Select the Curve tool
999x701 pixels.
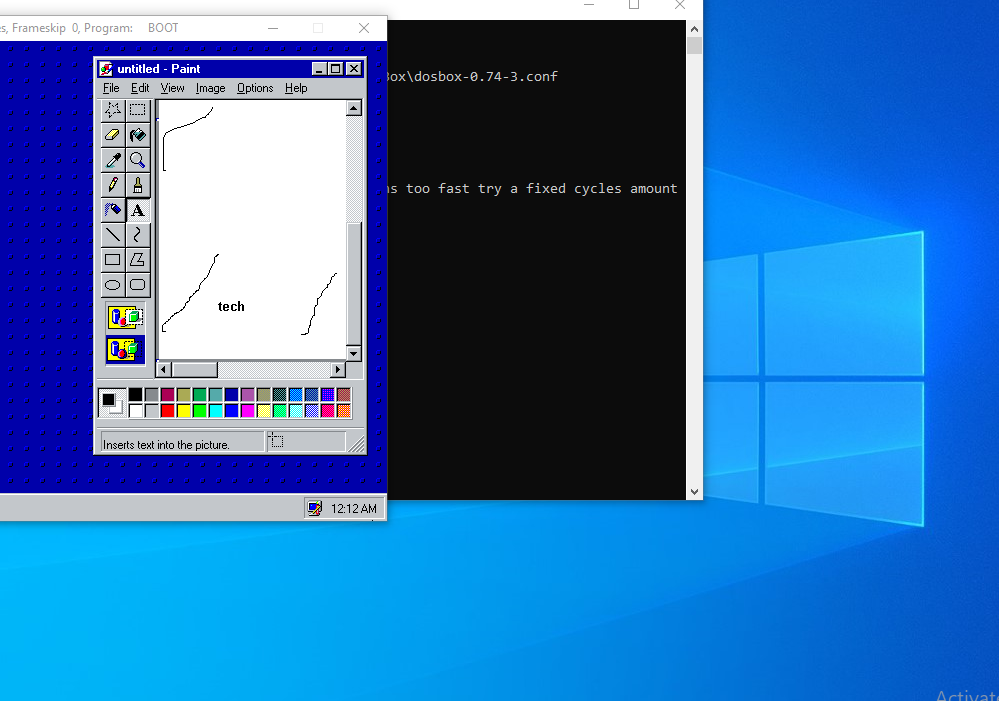coord(138,235)
